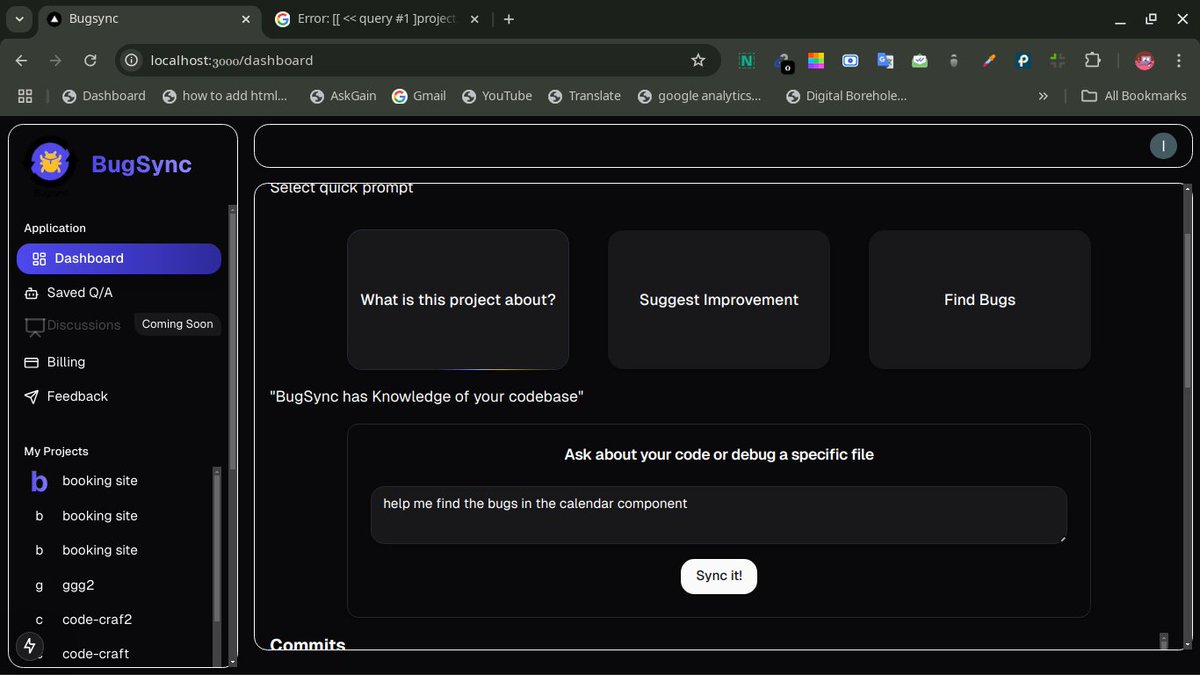Viewport: 1200px width, 675px height.
Task: Open the AskGain bookmark
Action: click(343, 96)
